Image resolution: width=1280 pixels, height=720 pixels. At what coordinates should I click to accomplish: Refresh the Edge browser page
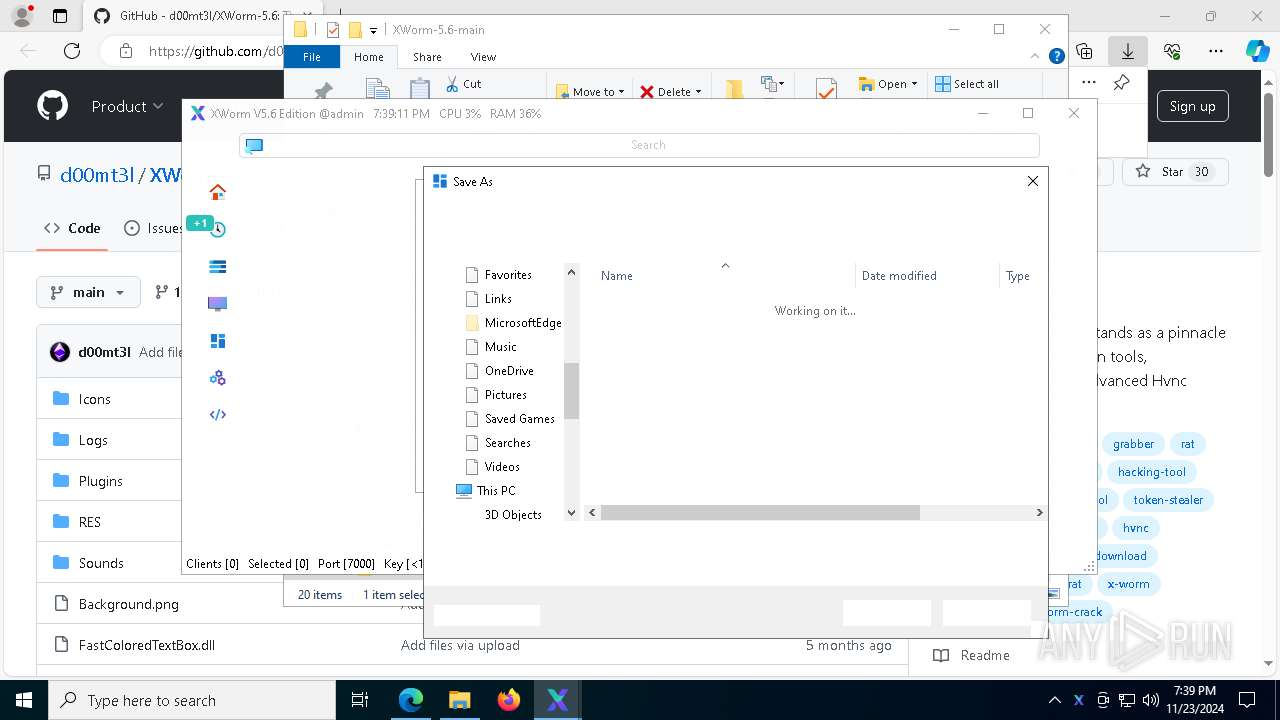[72, 51]
